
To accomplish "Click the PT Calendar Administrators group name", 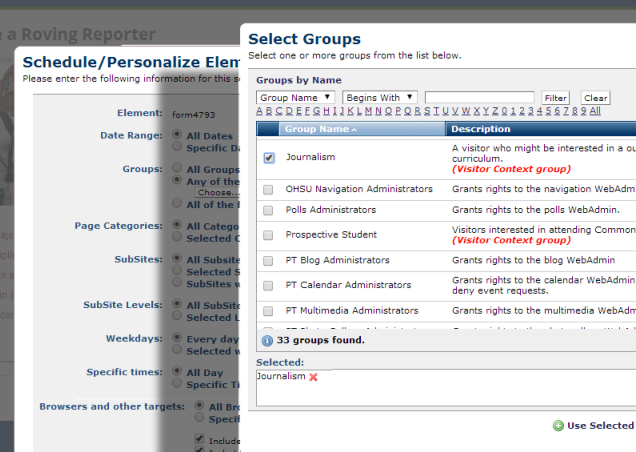I will click(348, 285).
